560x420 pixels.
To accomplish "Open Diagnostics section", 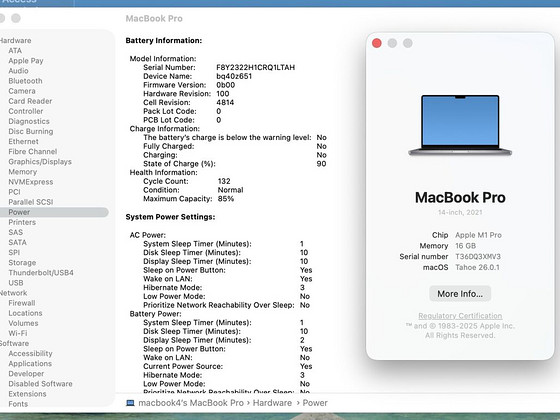I will 29,121.
